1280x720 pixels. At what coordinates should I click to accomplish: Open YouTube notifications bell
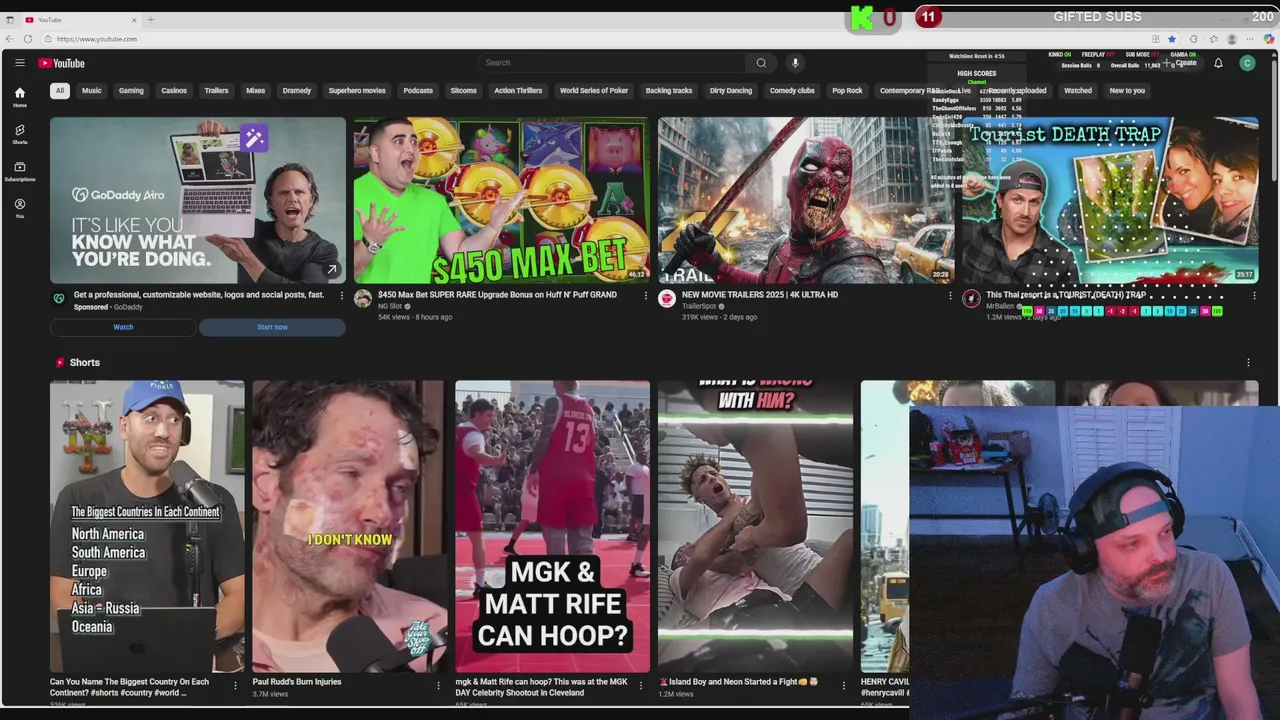(x=1218, y=63)
